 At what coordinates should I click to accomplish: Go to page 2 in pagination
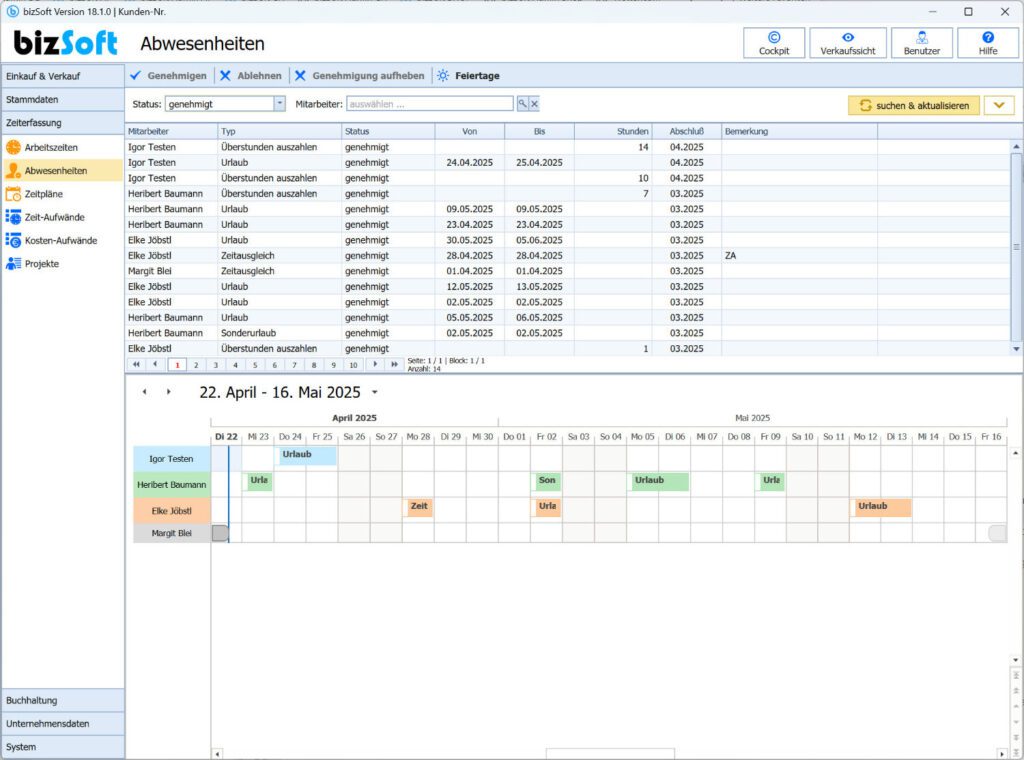tap(196, 365)
